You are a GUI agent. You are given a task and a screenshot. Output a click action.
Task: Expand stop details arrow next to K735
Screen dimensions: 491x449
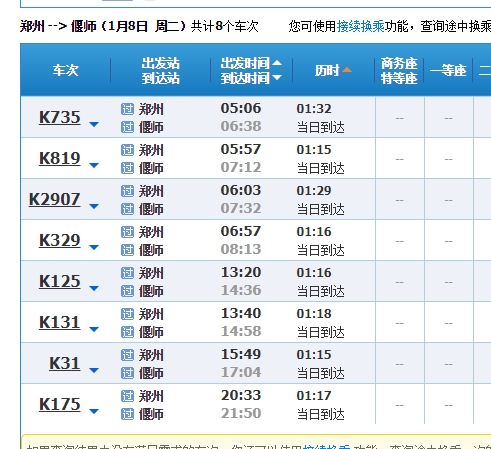pos(94,124)
